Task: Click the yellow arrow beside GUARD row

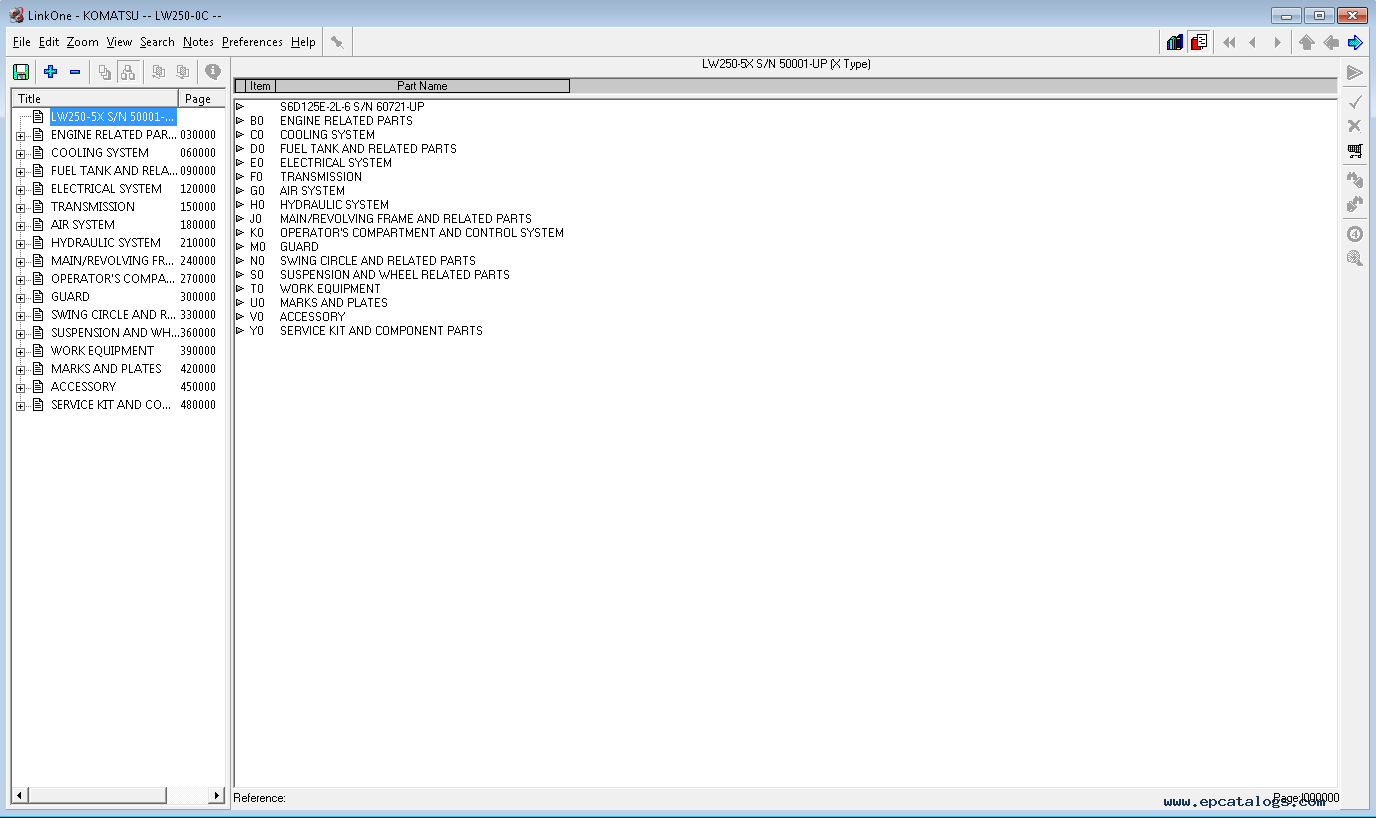Action: point(240,246)
